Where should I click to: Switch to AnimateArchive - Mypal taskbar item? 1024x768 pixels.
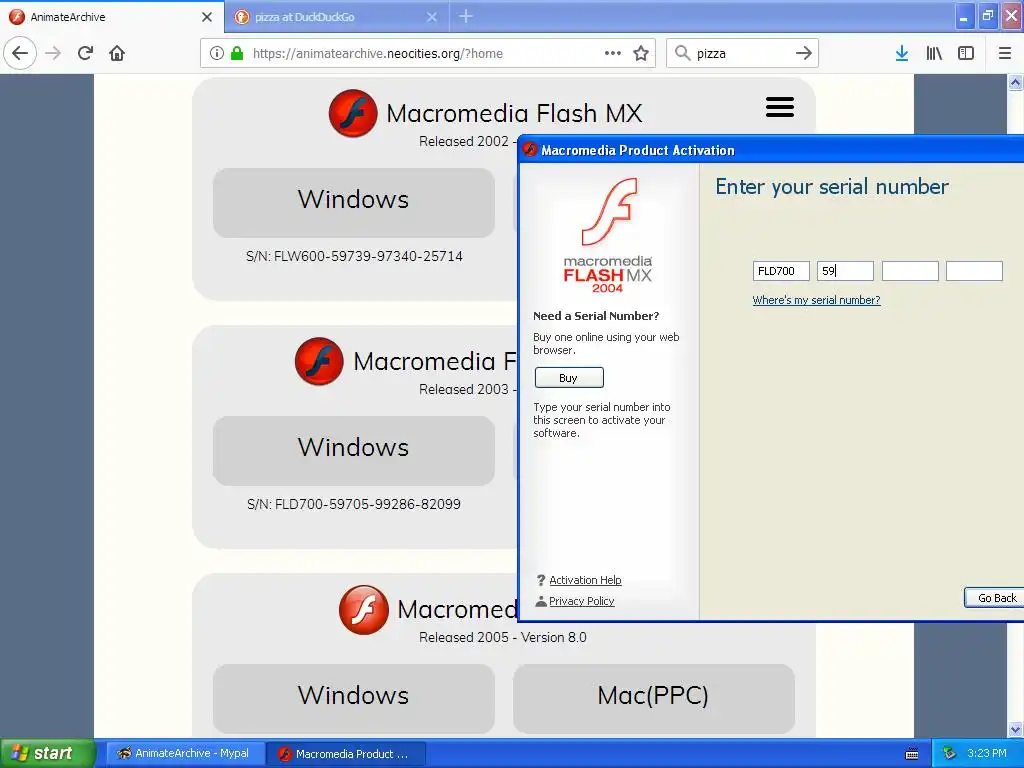click(185, 753)
